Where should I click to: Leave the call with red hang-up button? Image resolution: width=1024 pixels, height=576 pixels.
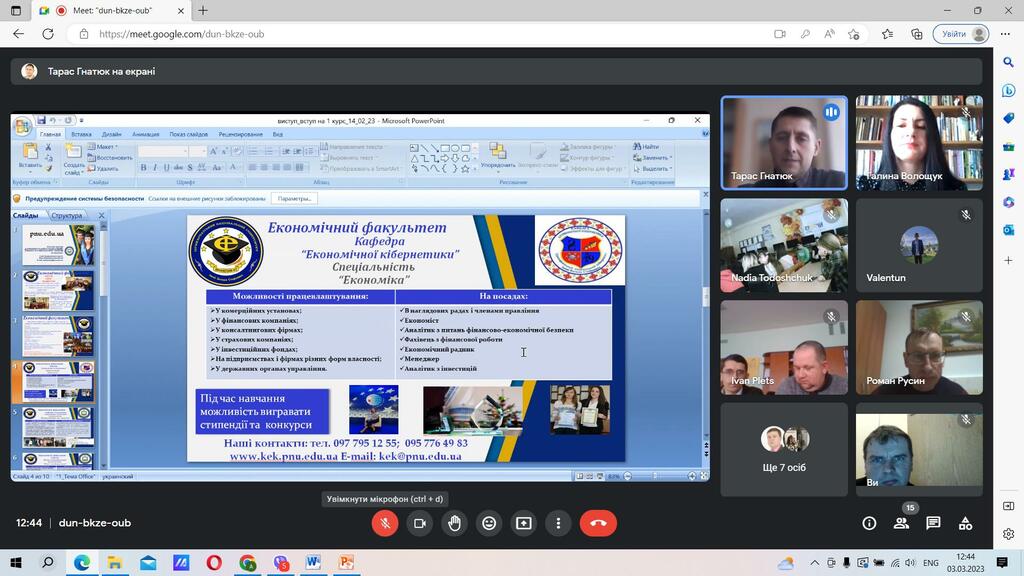[599, 523]
